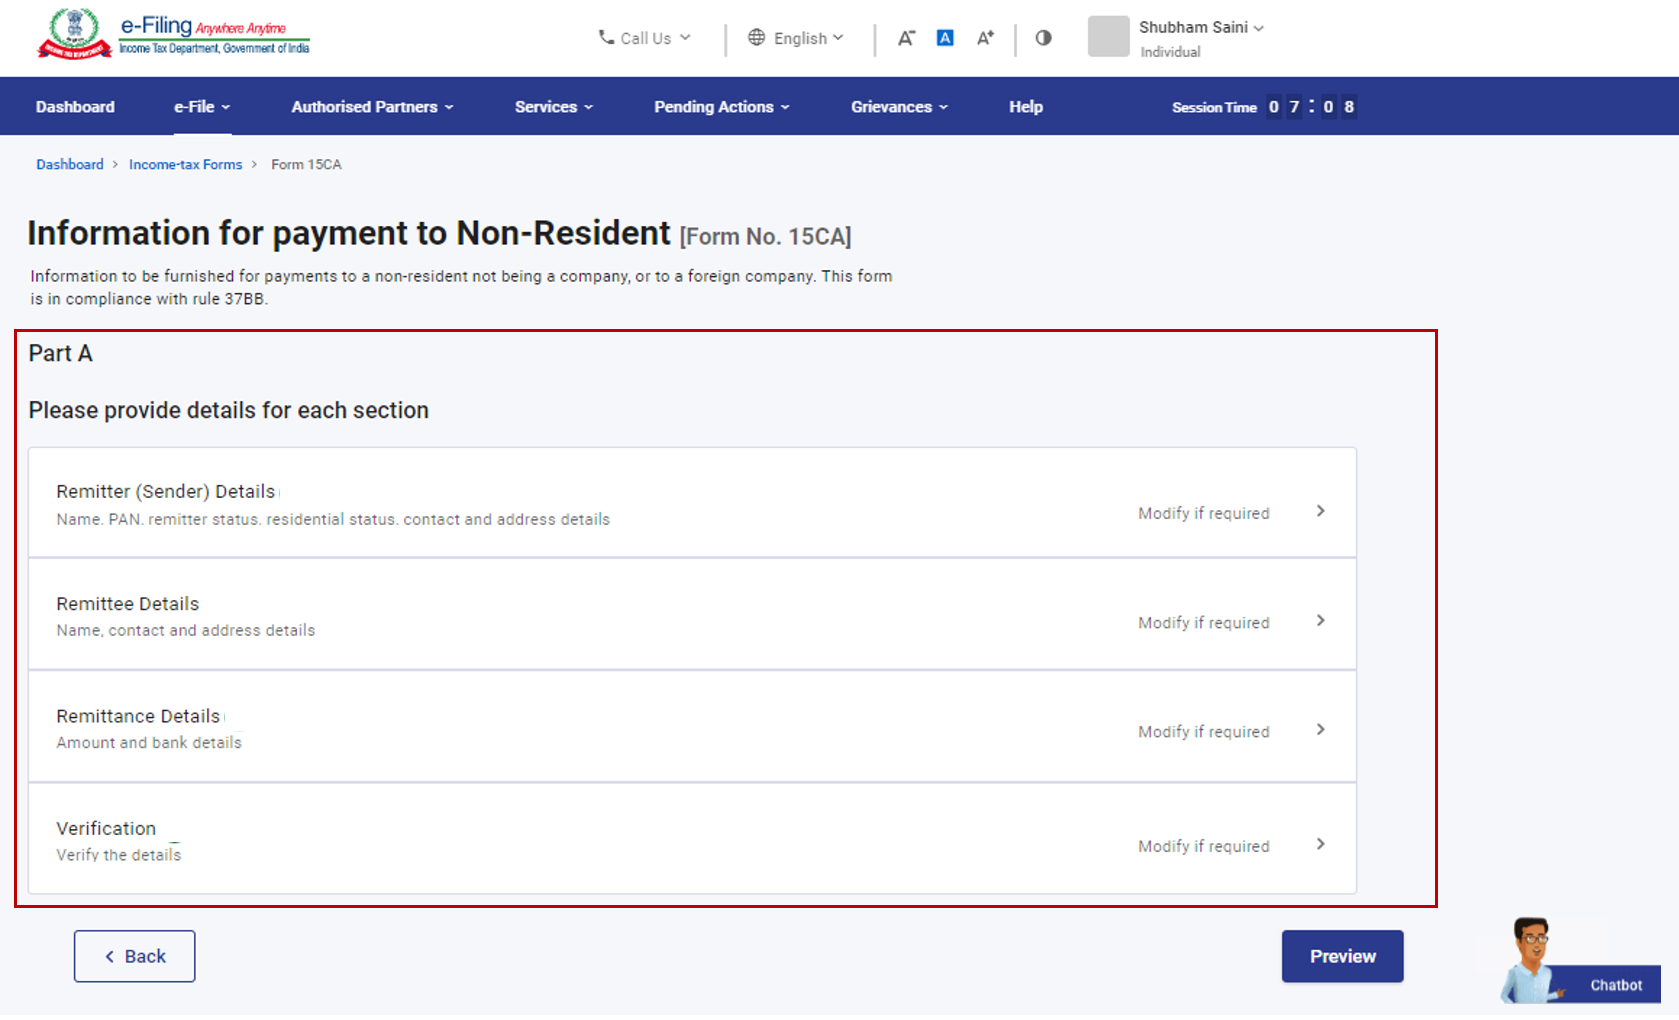Click the Back button

coord(134,956)
